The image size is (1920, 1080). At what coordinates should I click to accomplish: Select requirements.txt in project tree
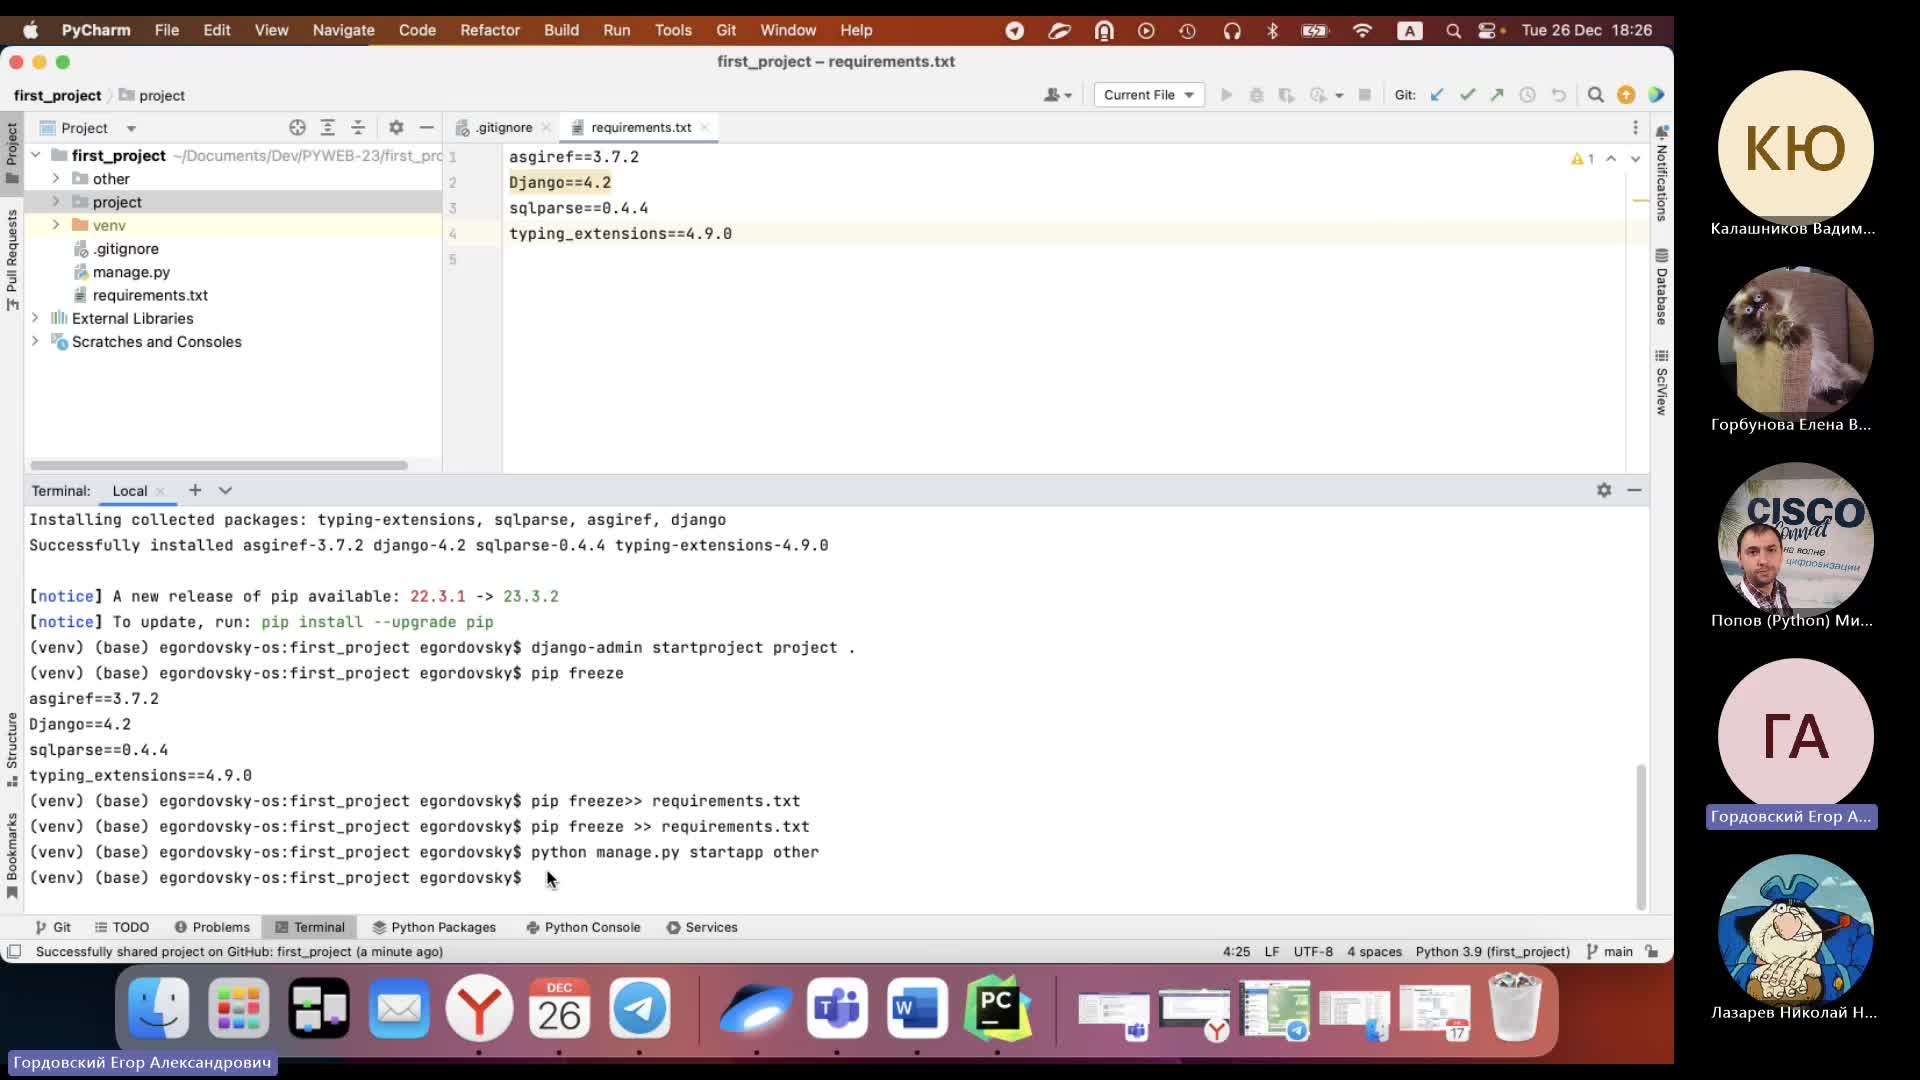(150, 295)
